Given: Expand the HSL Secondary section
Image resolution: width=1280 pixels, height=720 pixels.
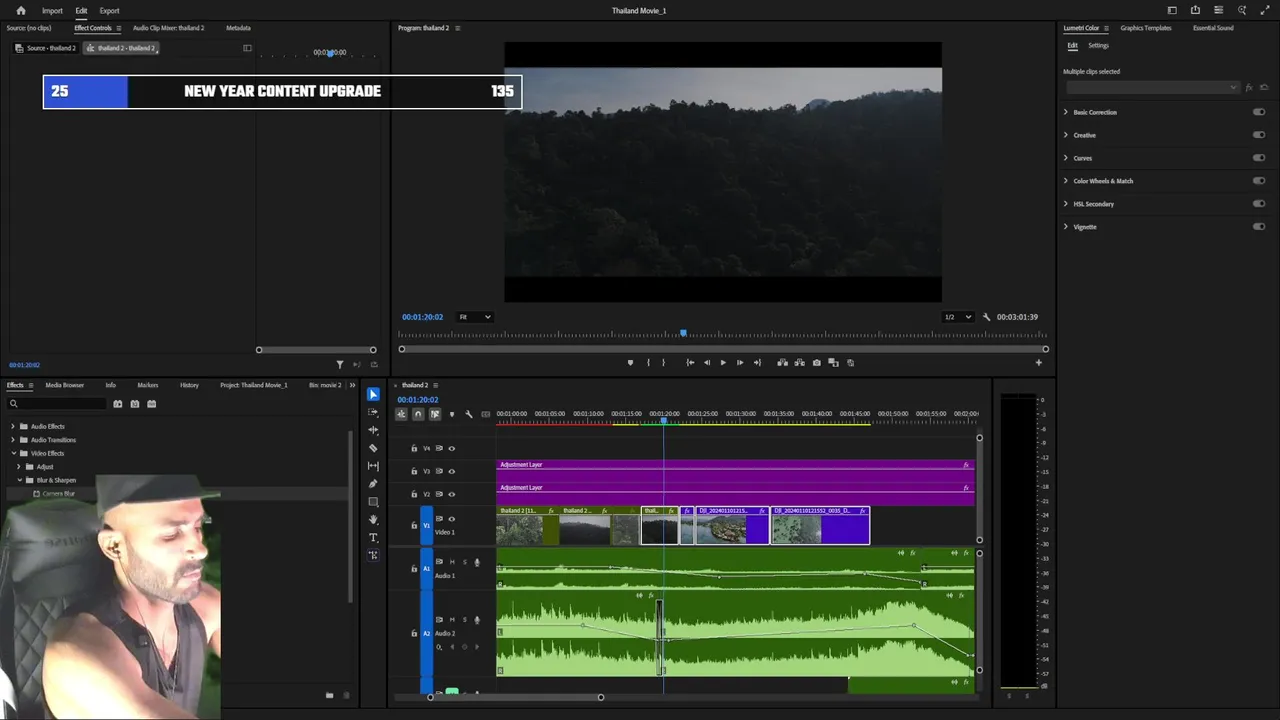Looking at the screenshot, I should [1066, 204].
